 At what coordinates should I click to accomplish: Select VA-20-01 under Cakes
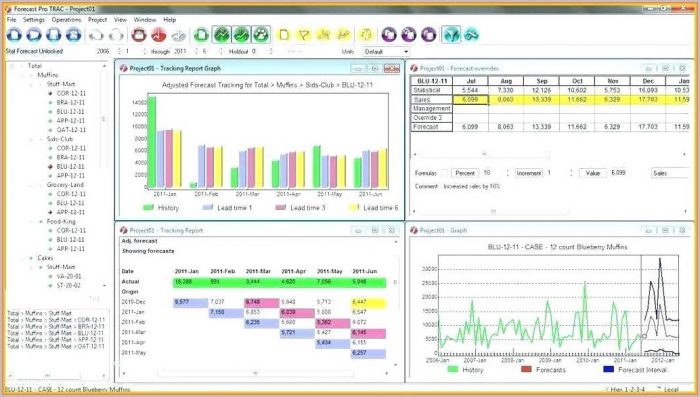69,276
